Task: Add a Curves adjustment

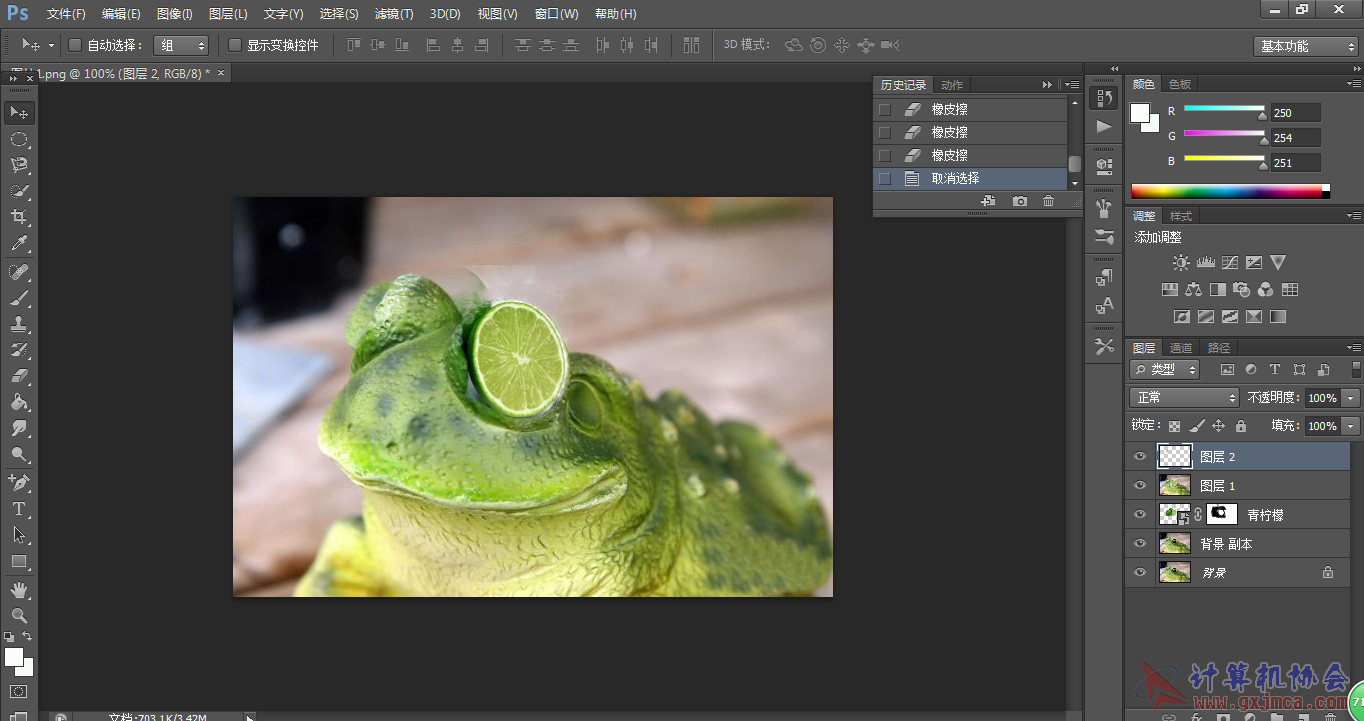Action: coord(1229,263)
